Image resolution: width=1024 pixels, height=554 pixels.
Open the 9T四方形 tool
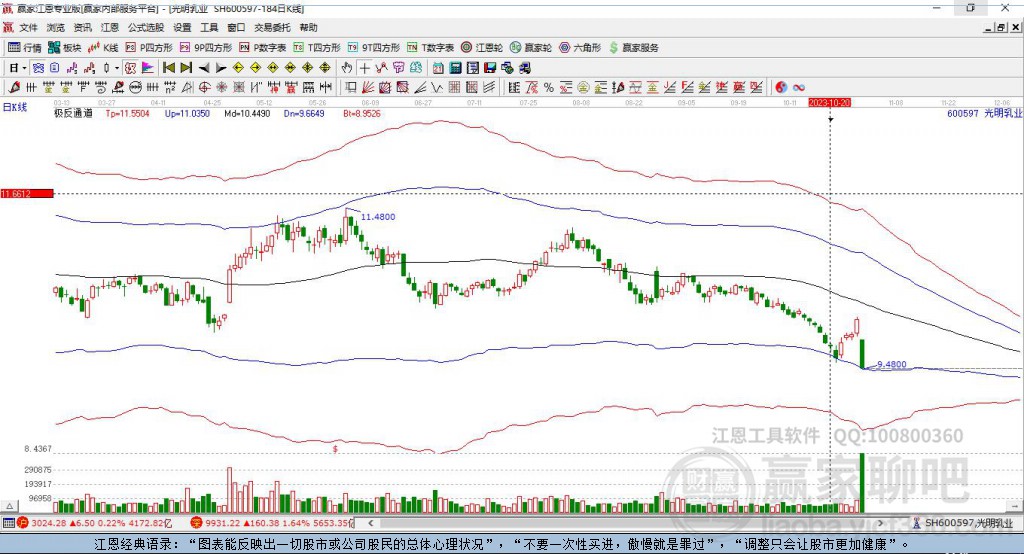coord(374,48)
